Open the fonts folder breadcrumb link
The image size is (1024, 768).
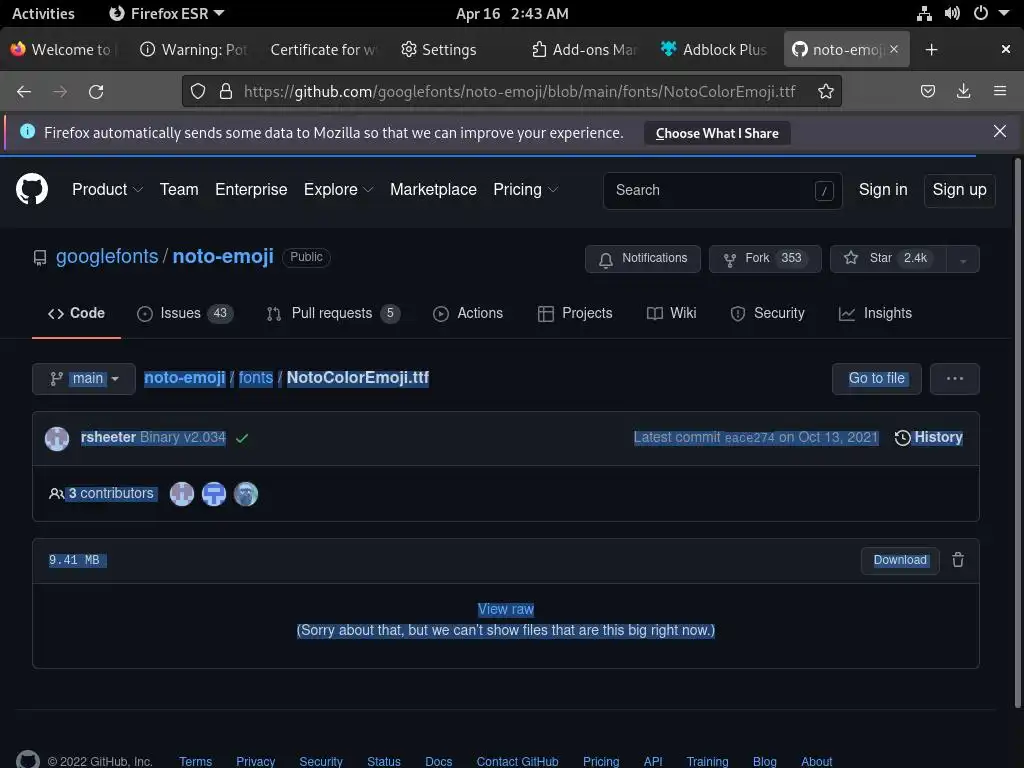click(256, 378)
